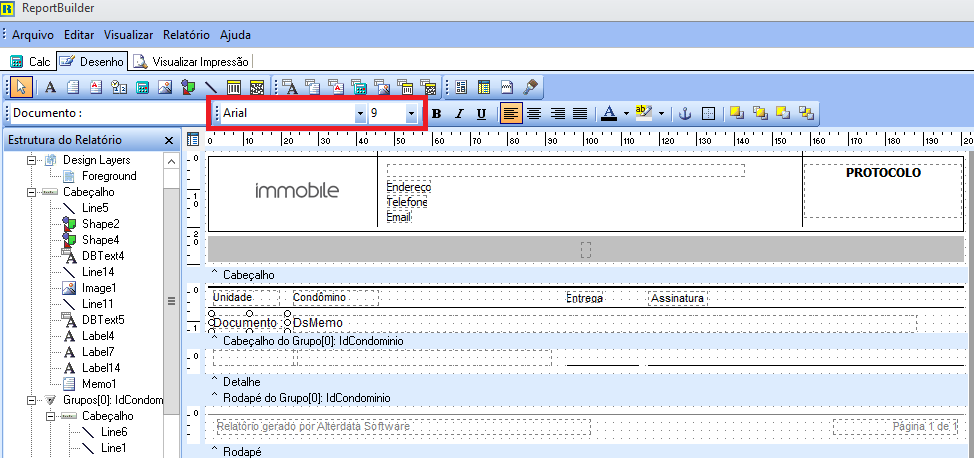This screenshot has width=974, height=458.
Task: Toggle Bold formatting
Action: tap(436, 114)
